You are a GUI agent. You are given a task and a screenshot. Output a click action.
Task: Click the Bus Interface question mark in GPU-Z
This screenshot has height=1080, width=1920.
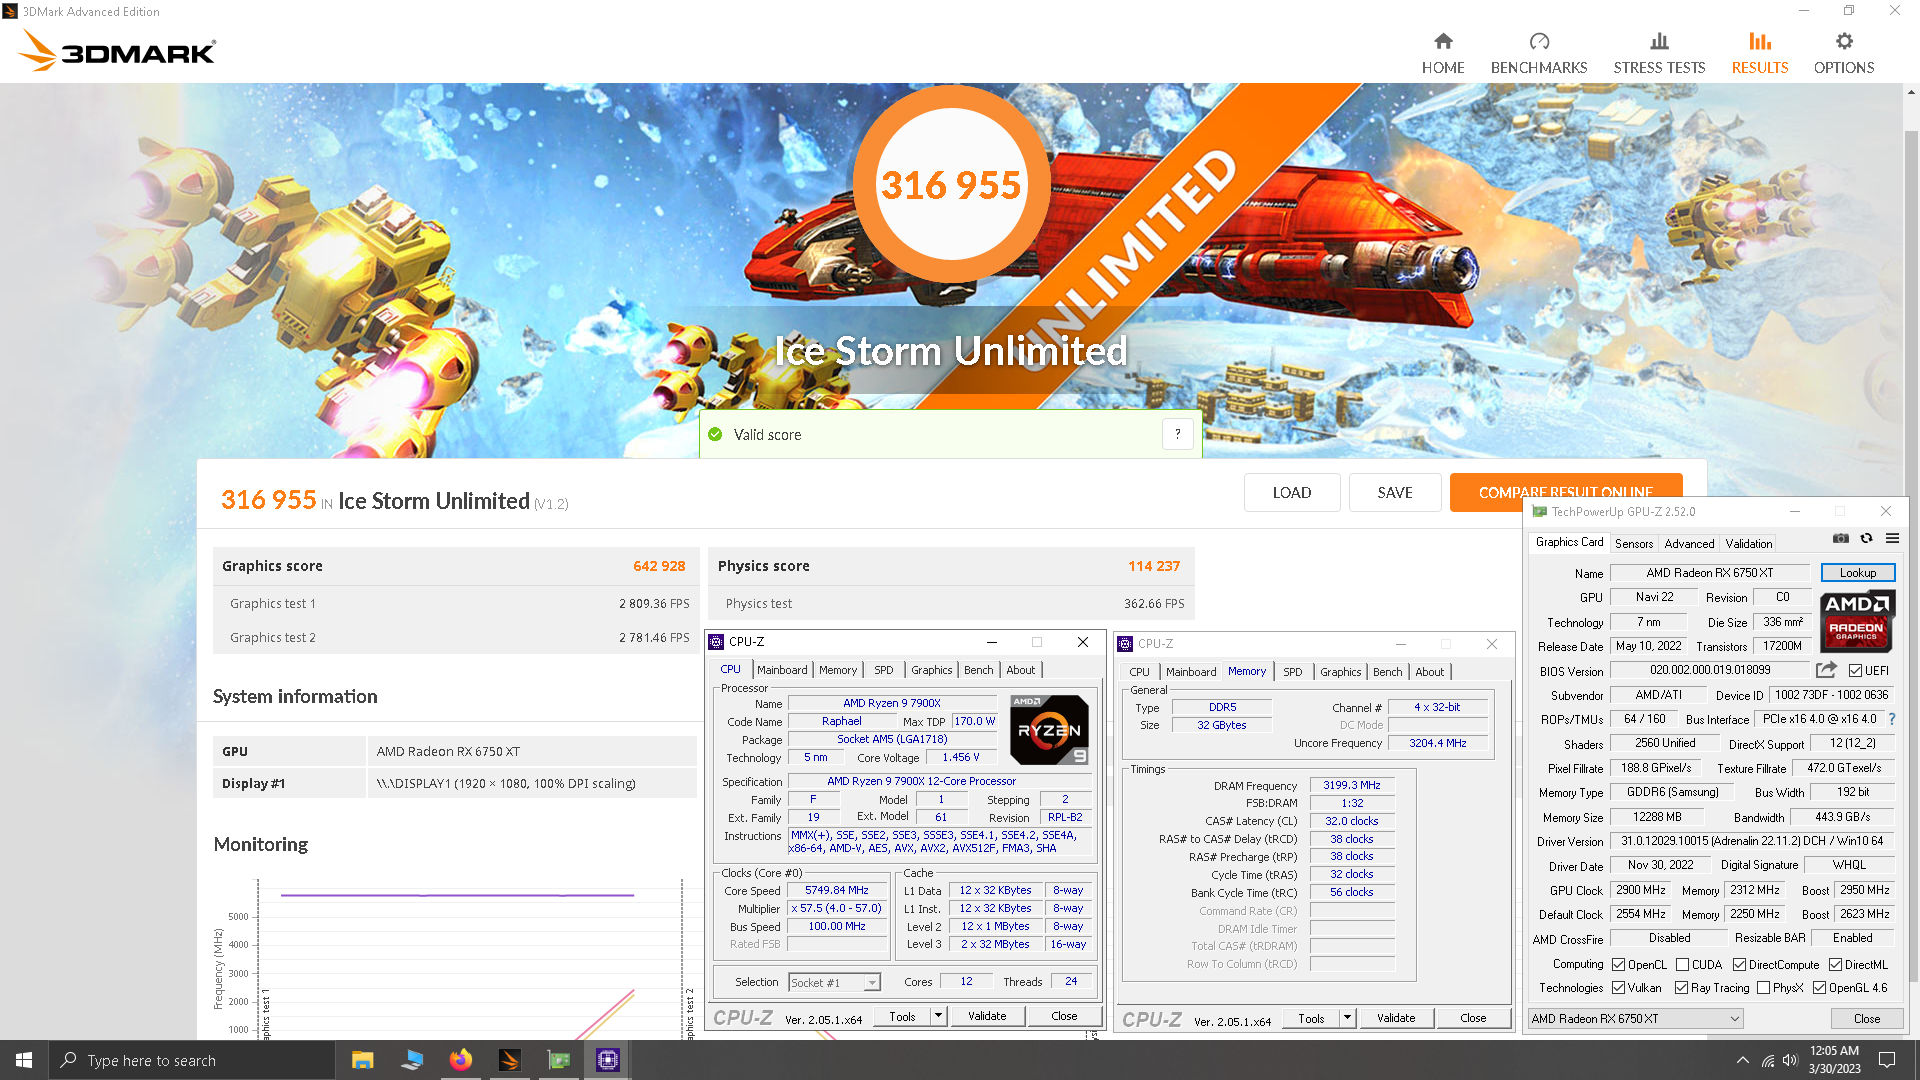[x=1892, y=719]
